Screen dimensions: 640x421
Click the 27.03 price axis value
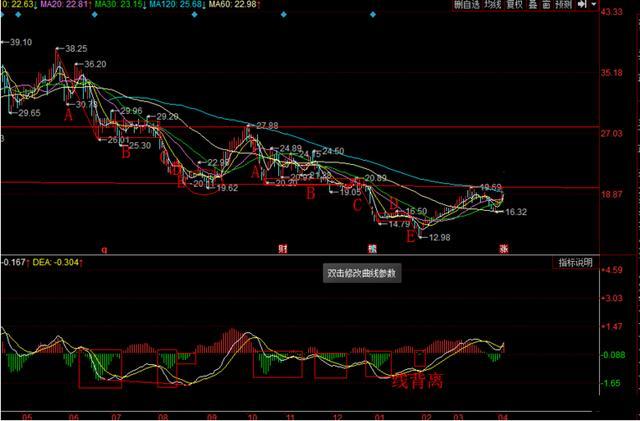click(x=612, y=134)
